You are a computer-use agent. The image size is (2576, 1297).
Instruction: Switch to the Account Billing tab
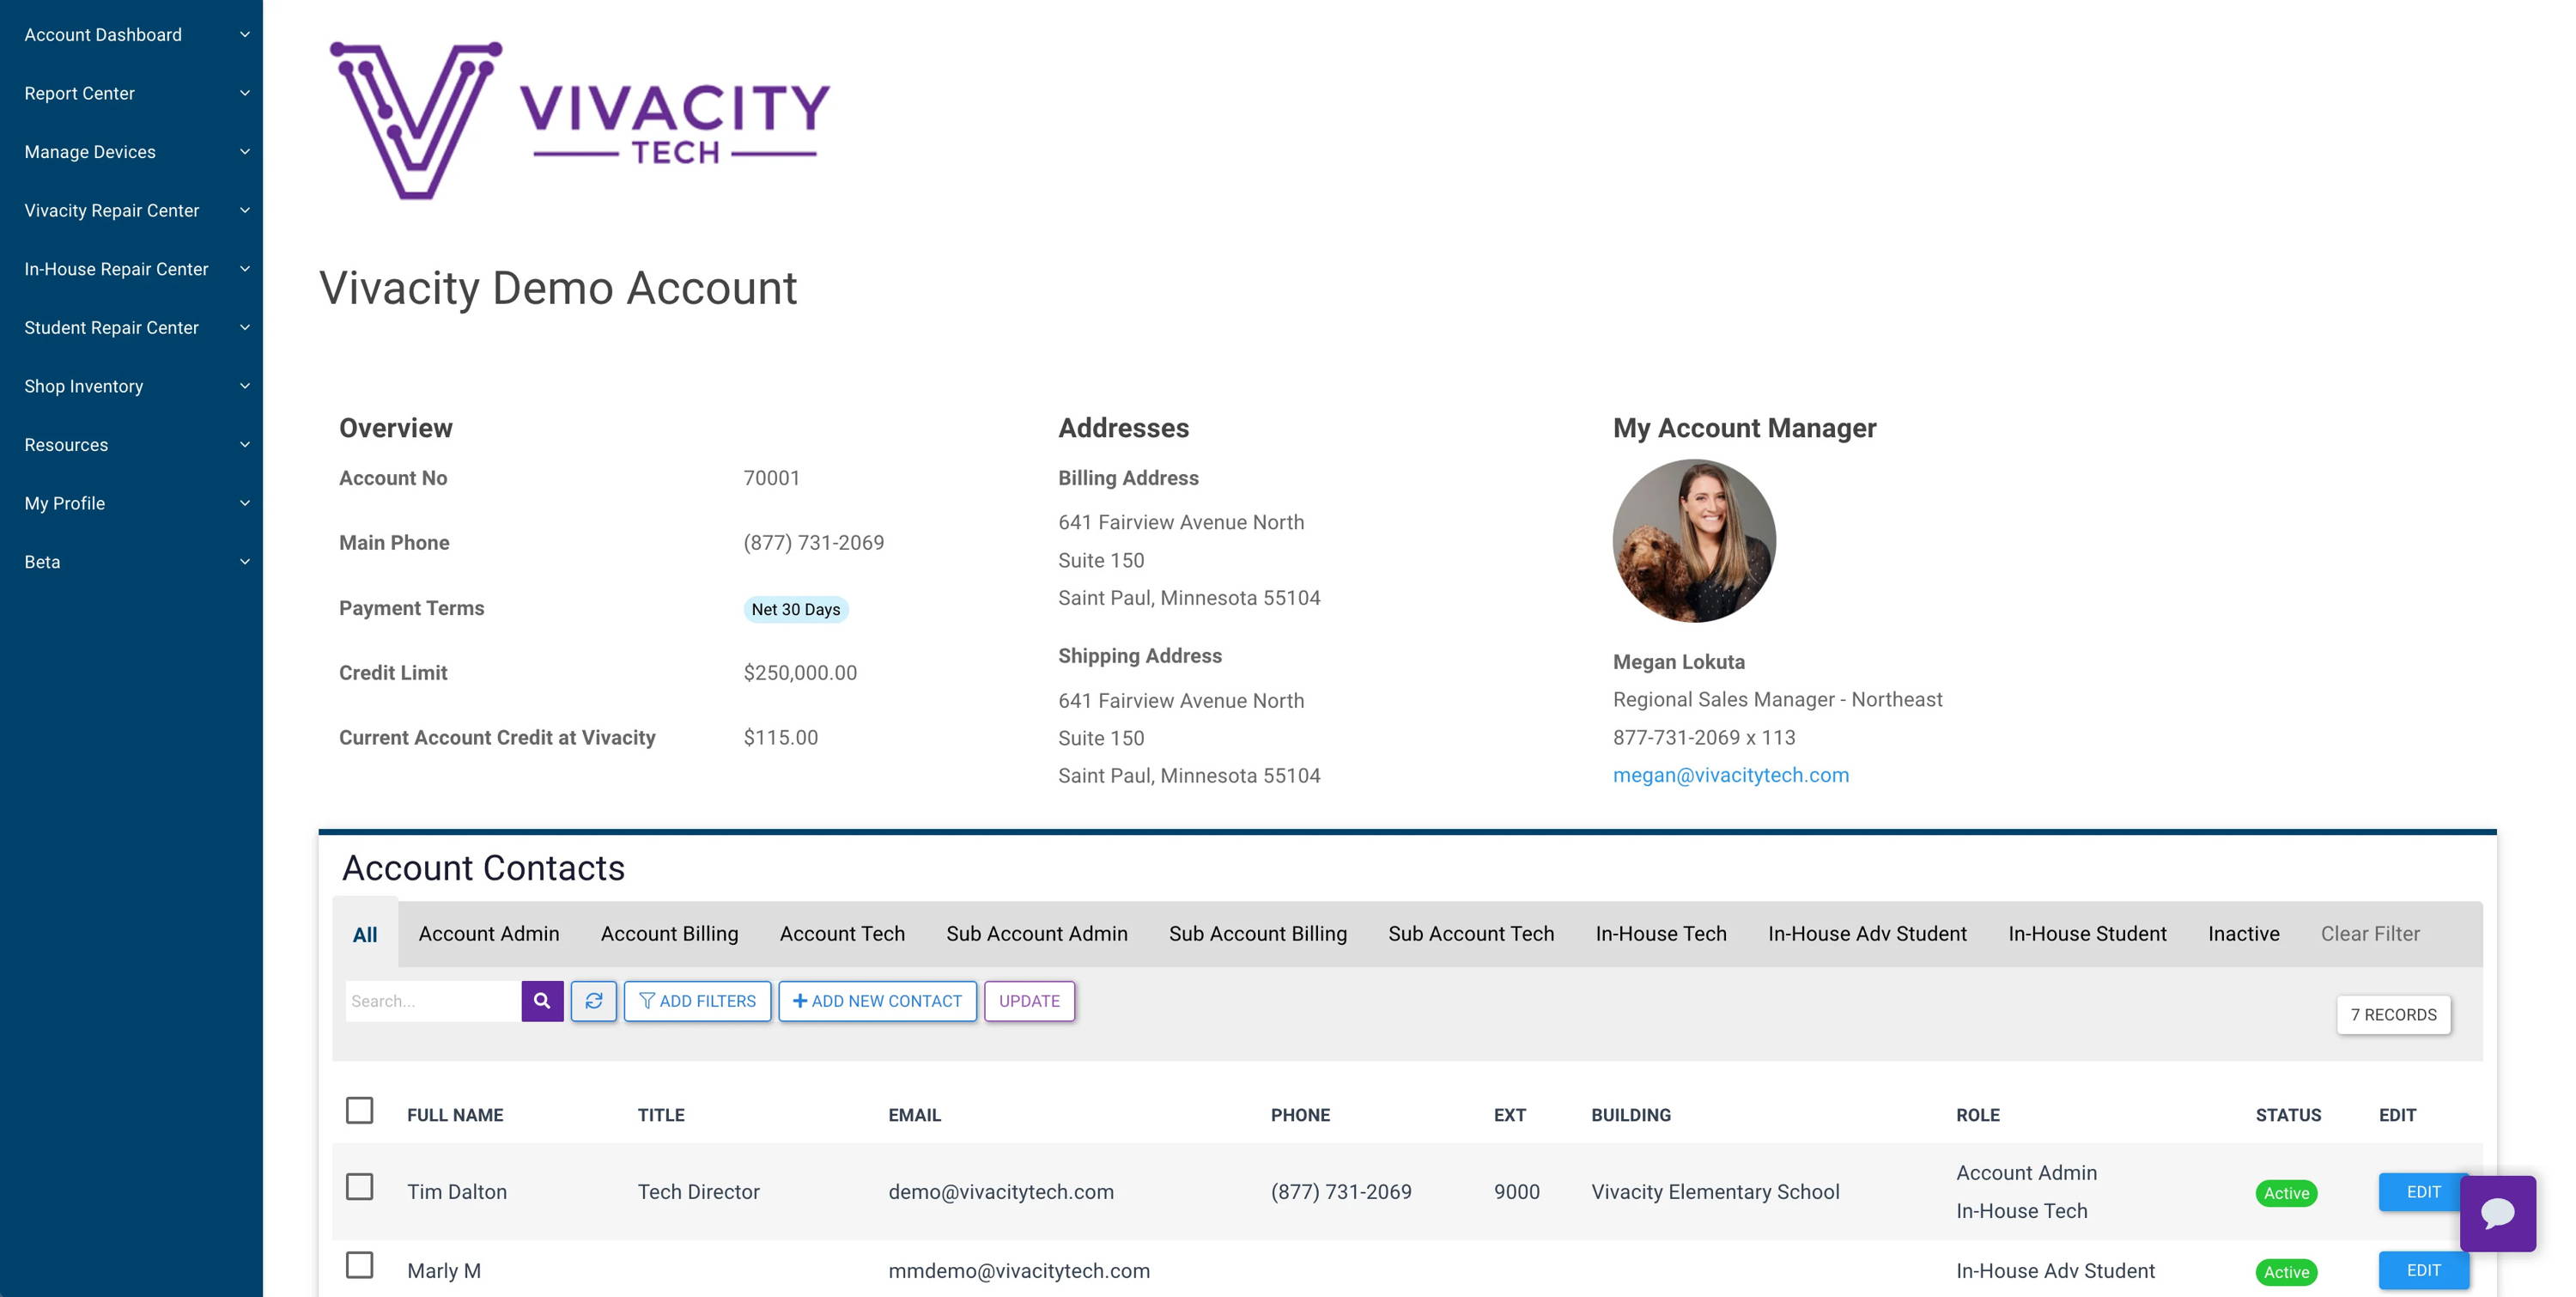tap(669, 934)
